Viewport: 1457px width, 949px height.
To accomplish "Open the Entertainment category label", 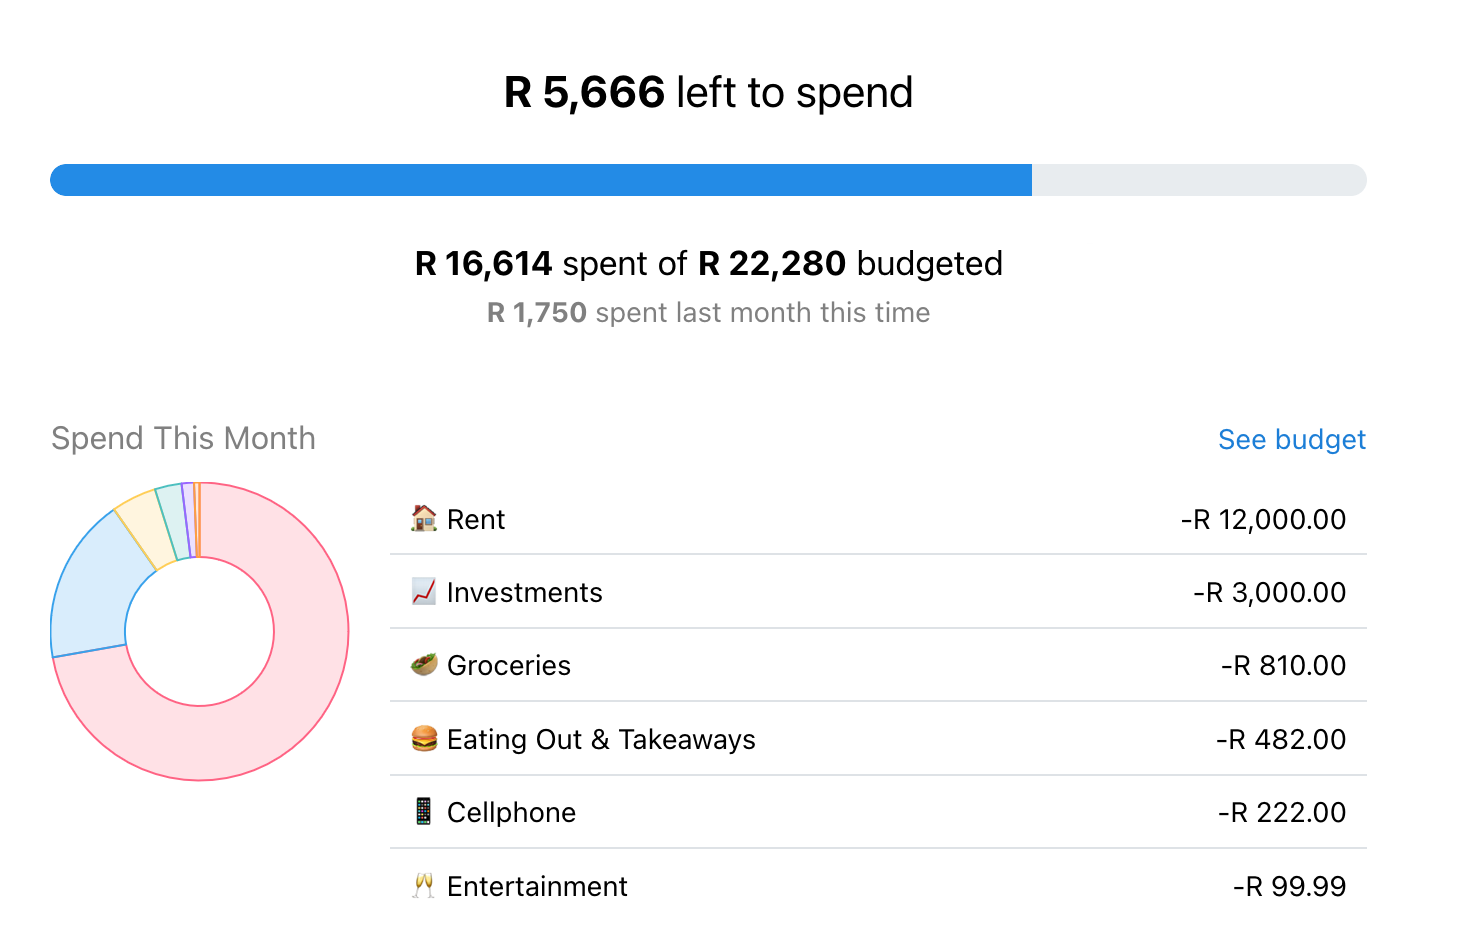I will (537, 886).
